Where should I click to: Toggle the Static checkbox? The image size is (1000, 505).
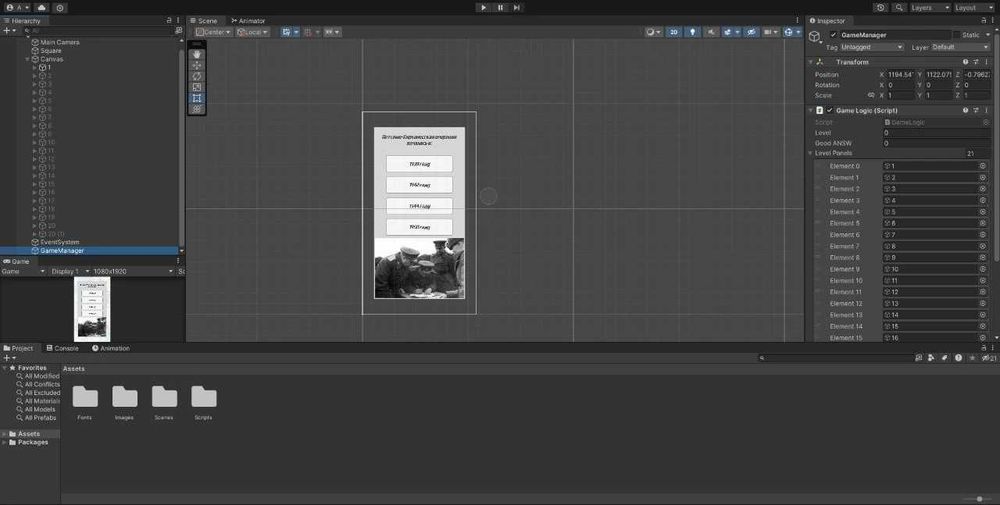click(x=957, y=35)
